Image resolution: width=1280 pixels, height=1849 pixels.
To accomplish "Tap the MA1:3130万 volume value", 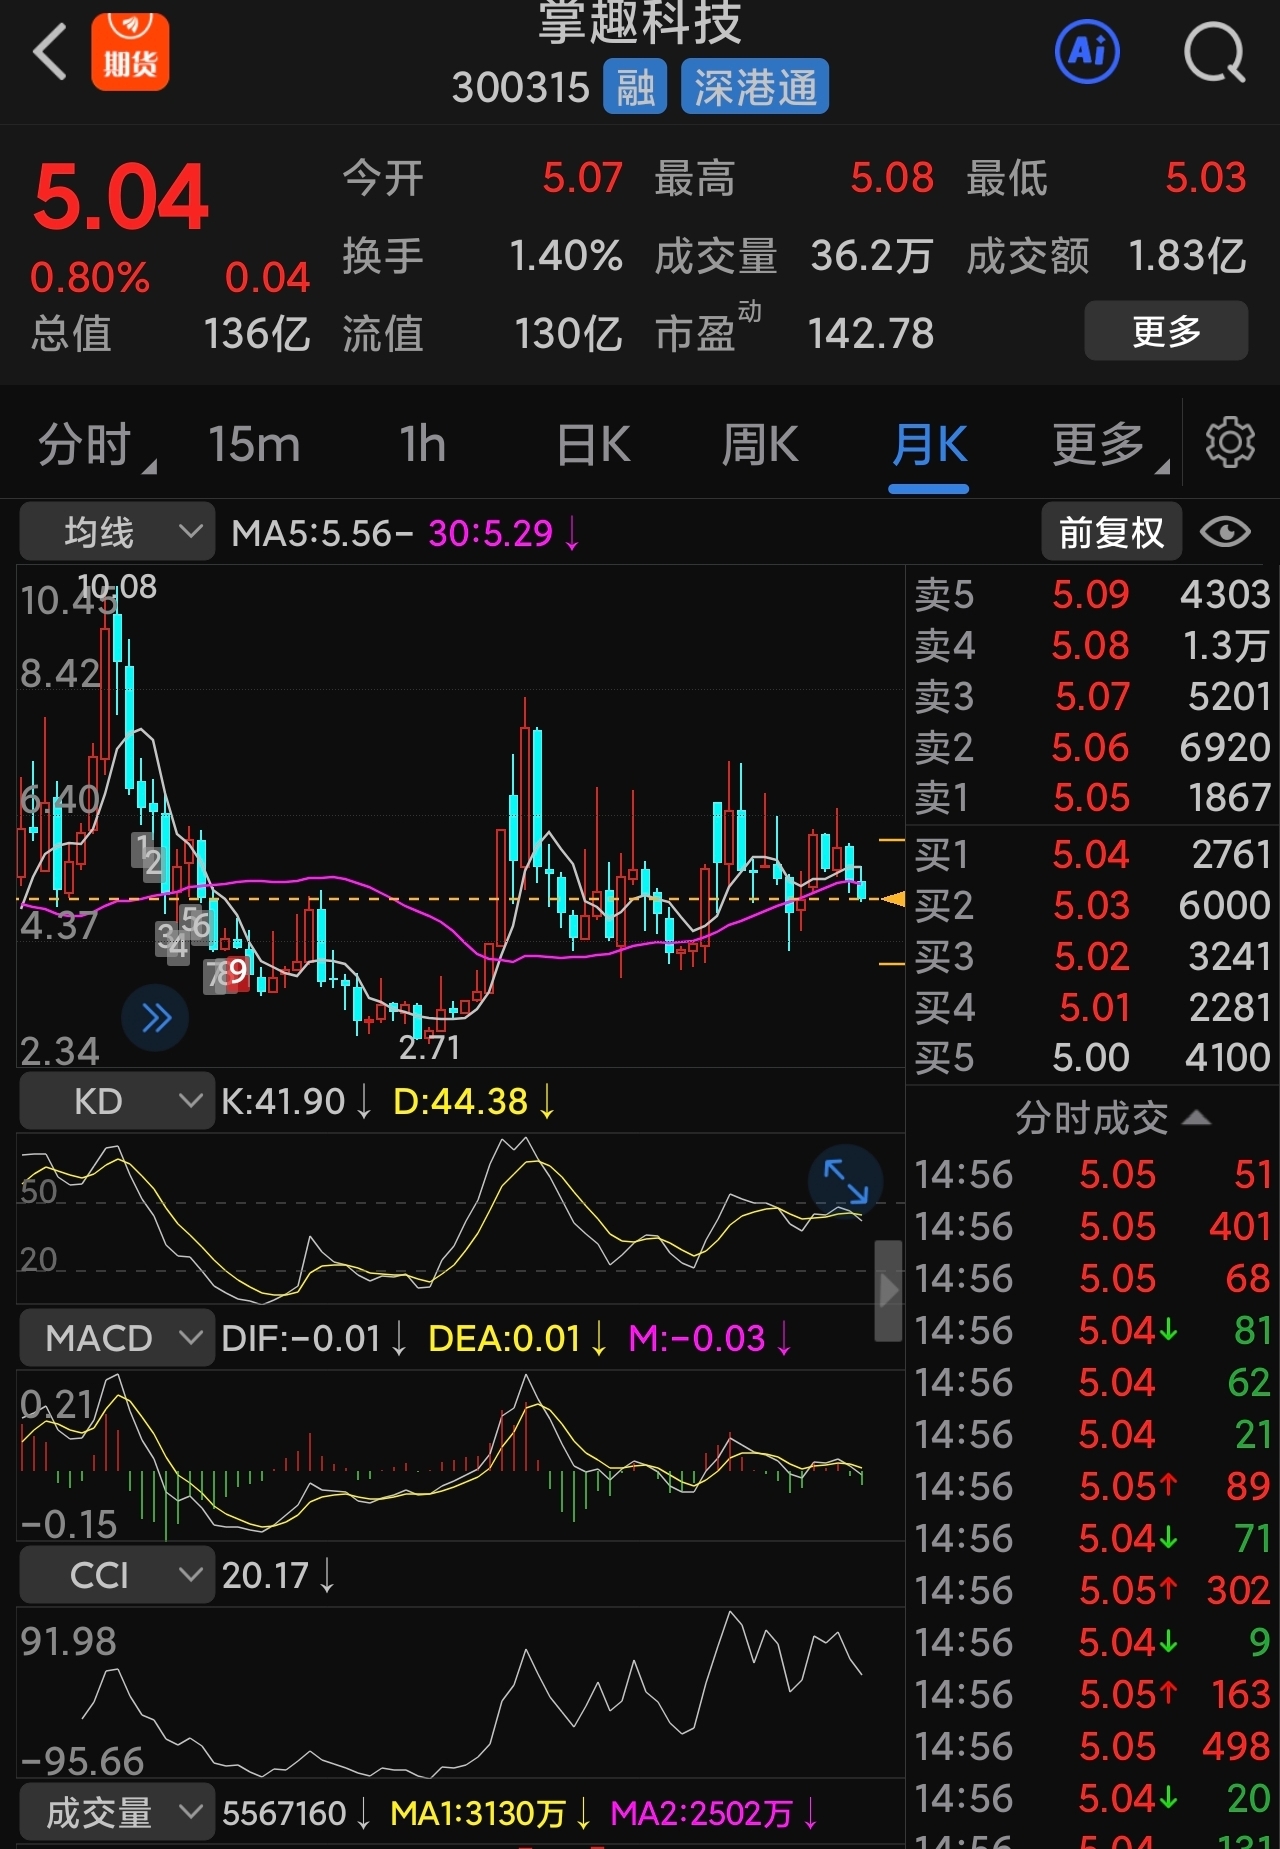I will (478, 1813).
